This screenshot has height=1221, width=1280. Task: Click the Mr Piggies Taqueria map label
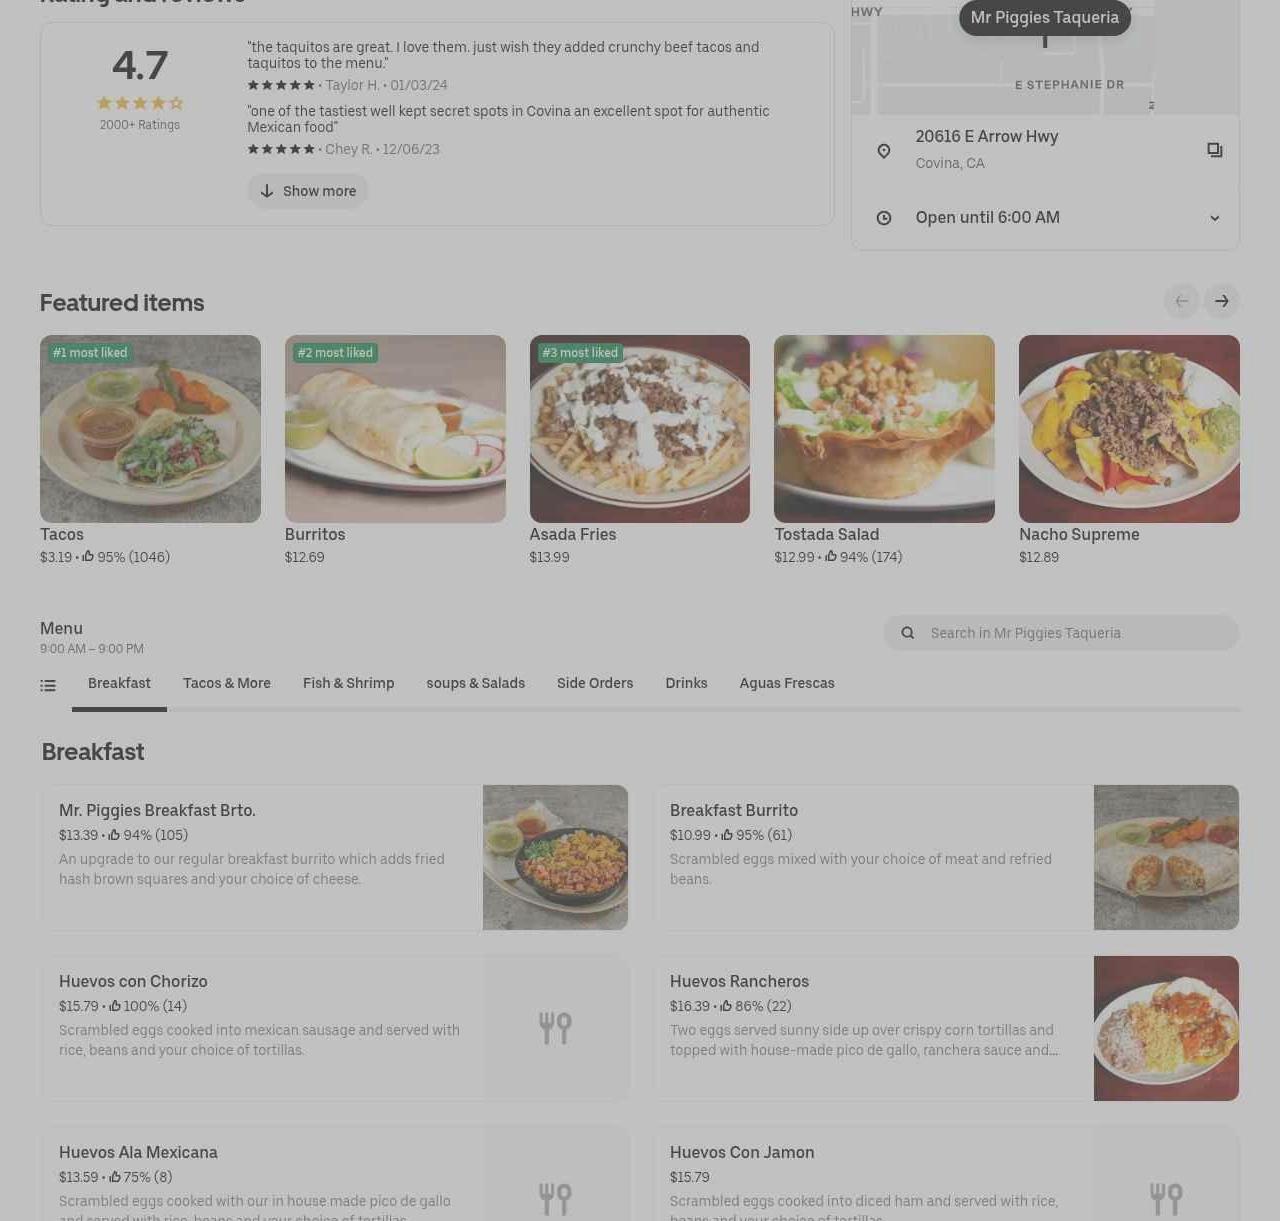click(1045, 18)
